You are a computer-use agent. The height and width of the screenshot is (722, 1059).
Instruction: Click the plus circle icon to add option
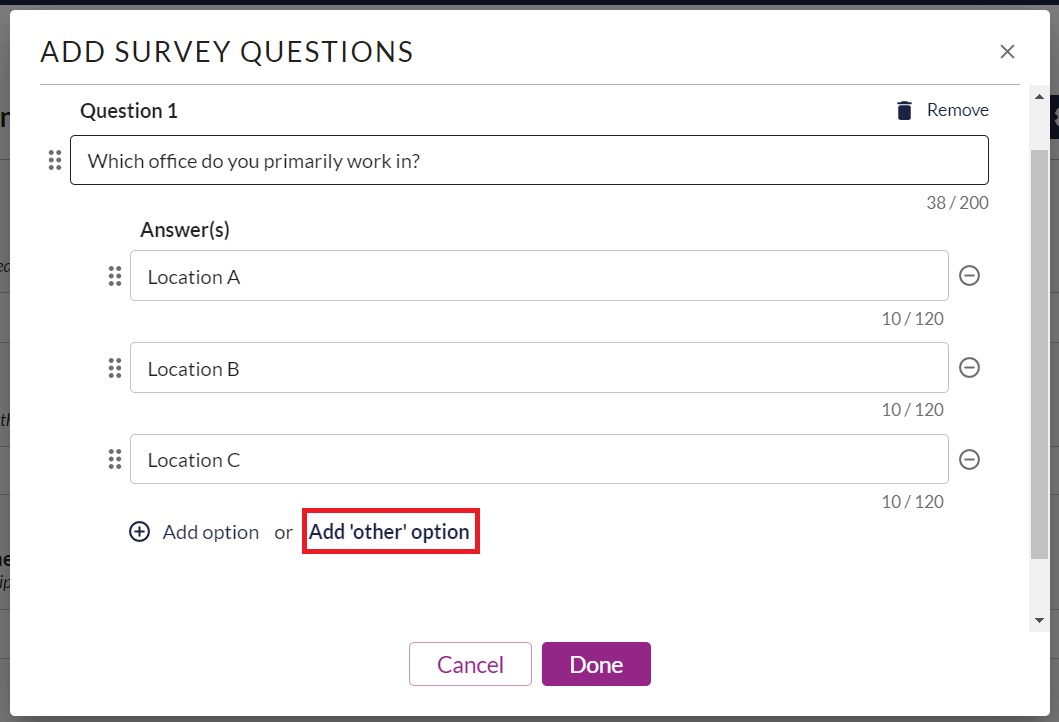point(139,532)
